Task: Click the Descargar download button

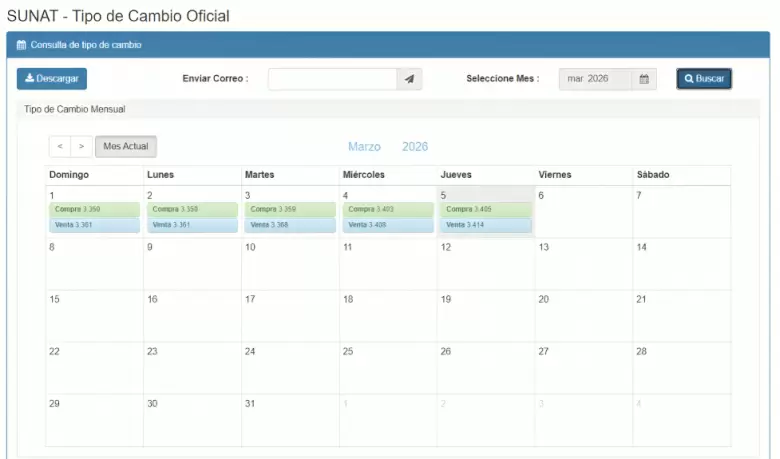Action: [x=51, y=79]
